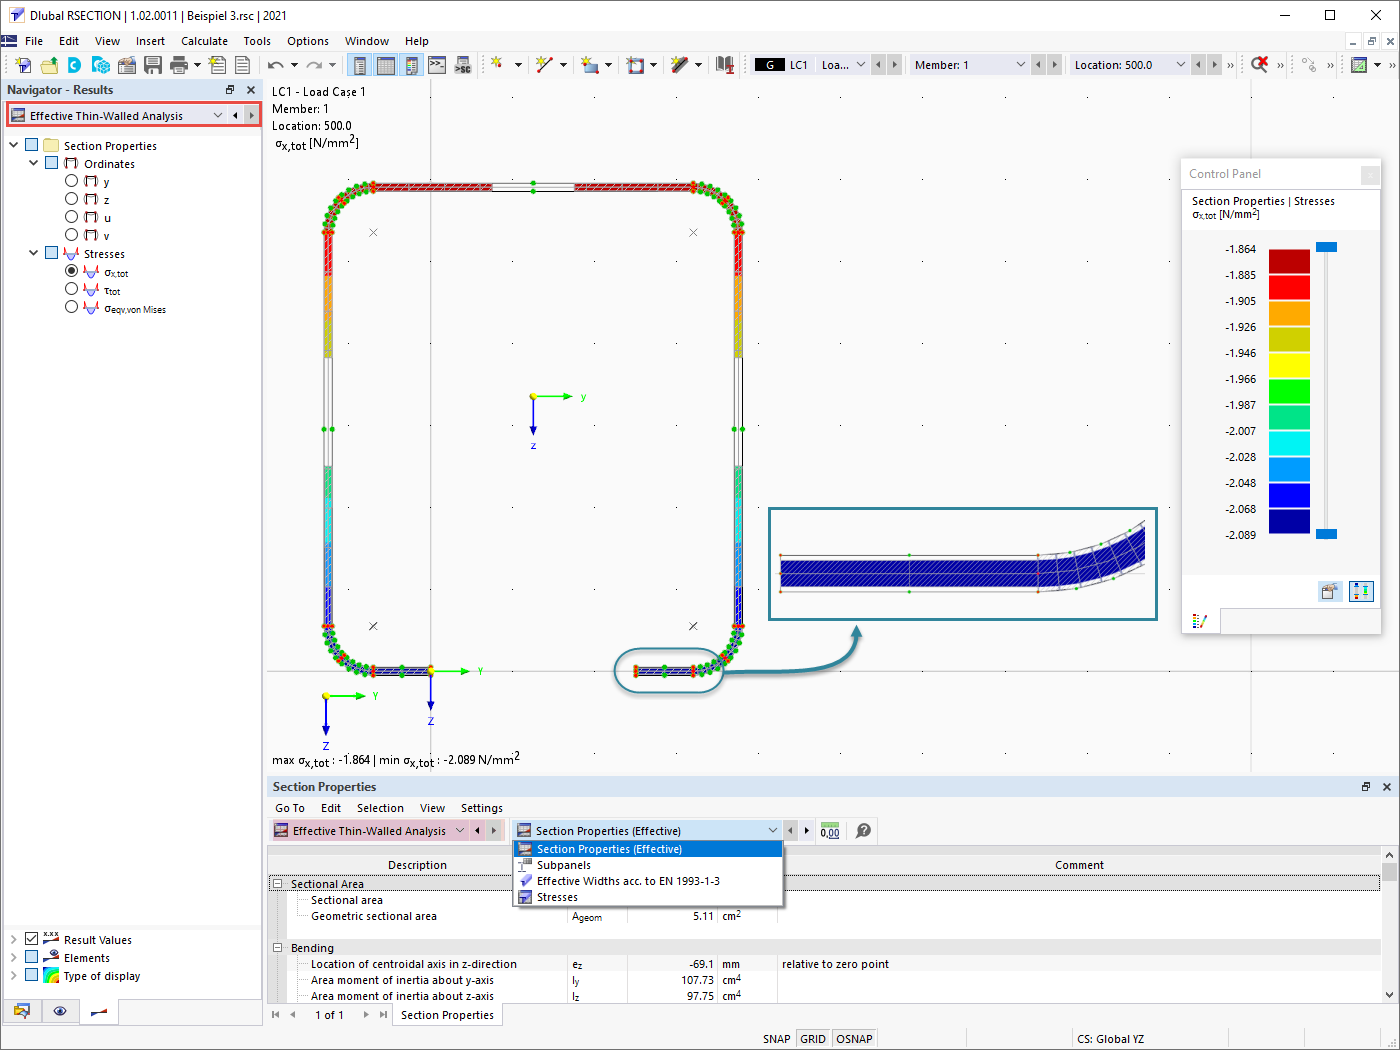Collapse the Ordinates tree node
The image size is (1400, 1050).
click(33, 163)
